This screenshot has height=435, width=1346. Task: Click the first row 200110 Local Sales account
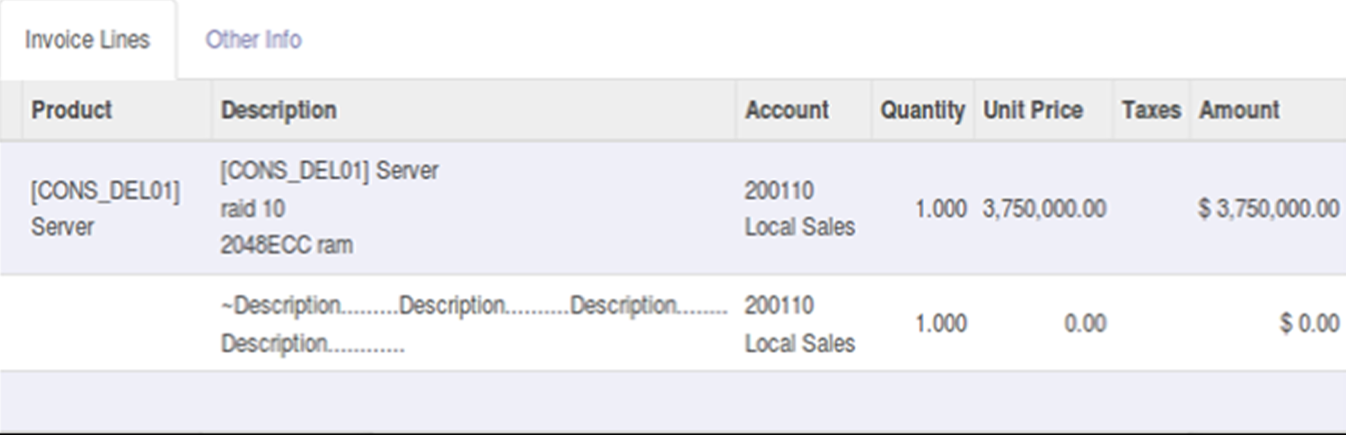[x=800, y=208]
